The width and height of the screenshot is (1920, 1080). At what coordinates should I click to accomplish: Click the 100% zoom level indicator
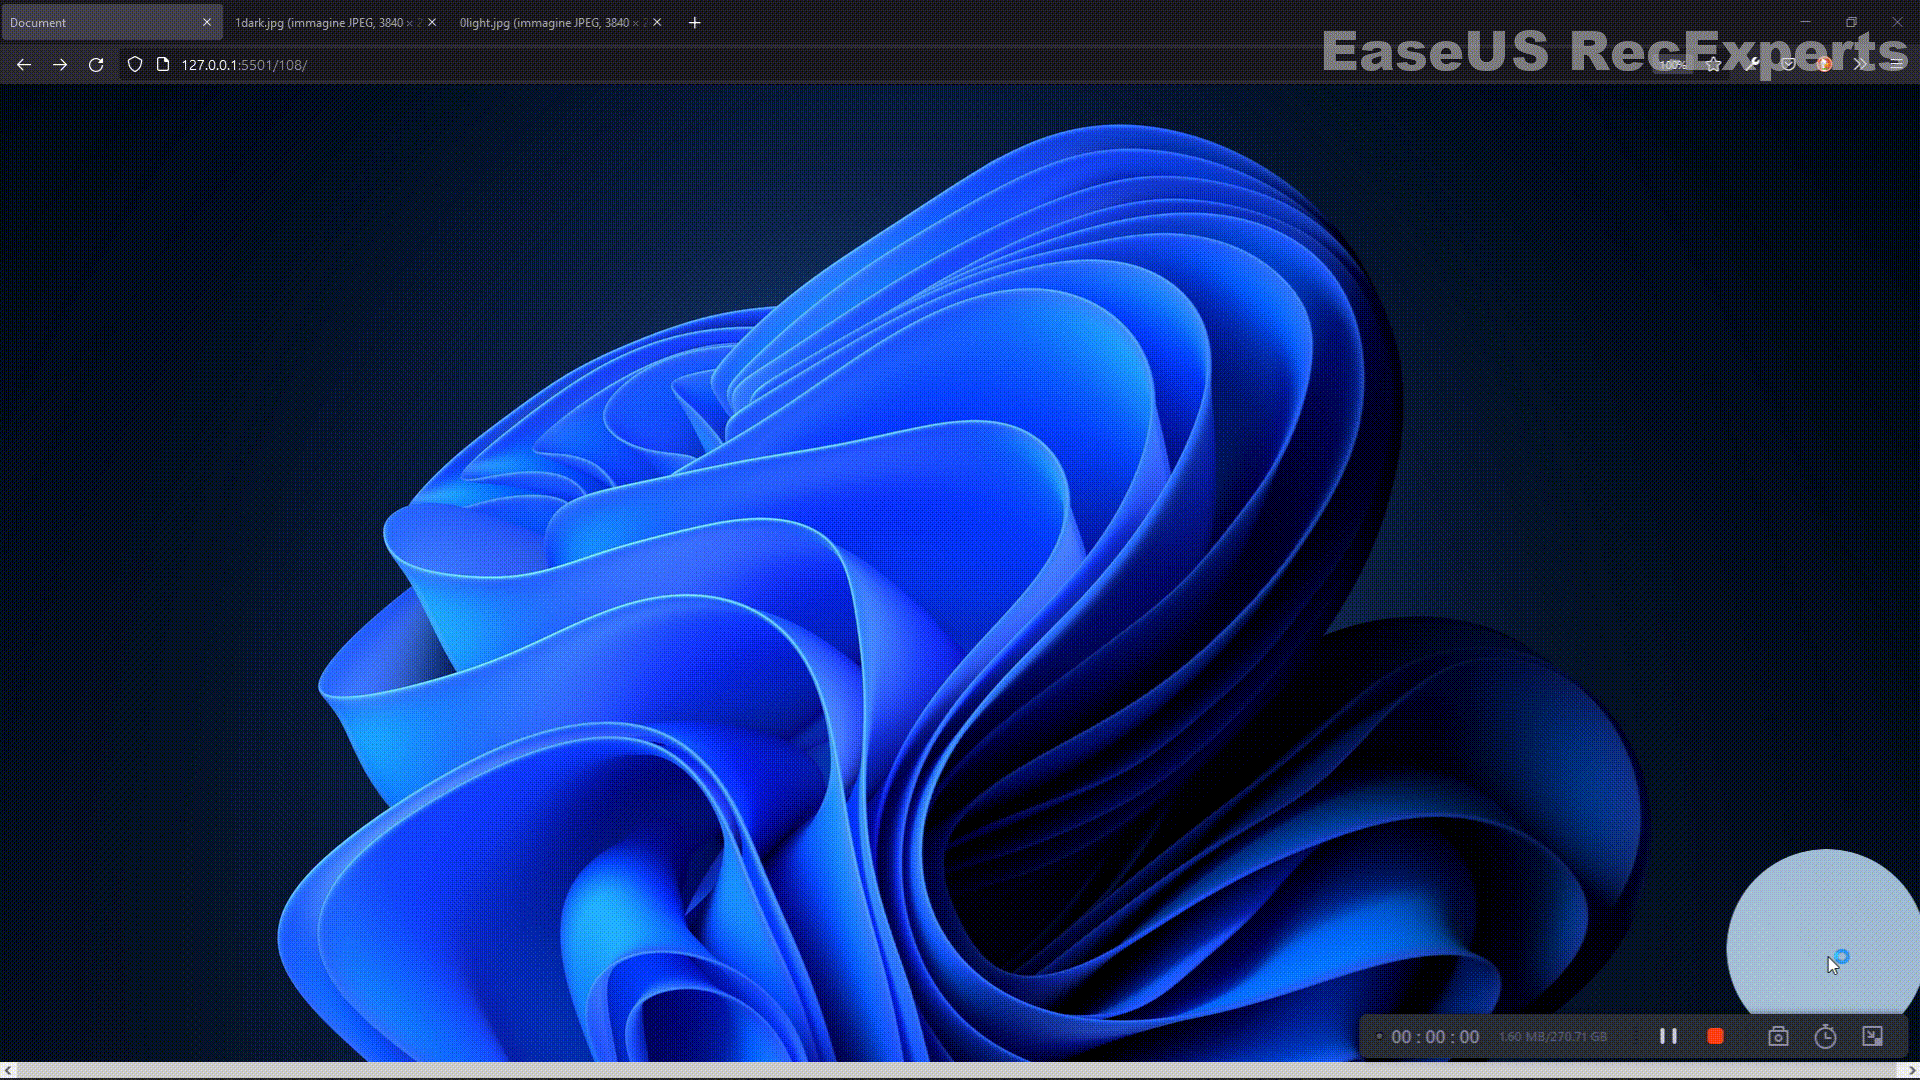pyautogui.click(x=1673, y=65)
